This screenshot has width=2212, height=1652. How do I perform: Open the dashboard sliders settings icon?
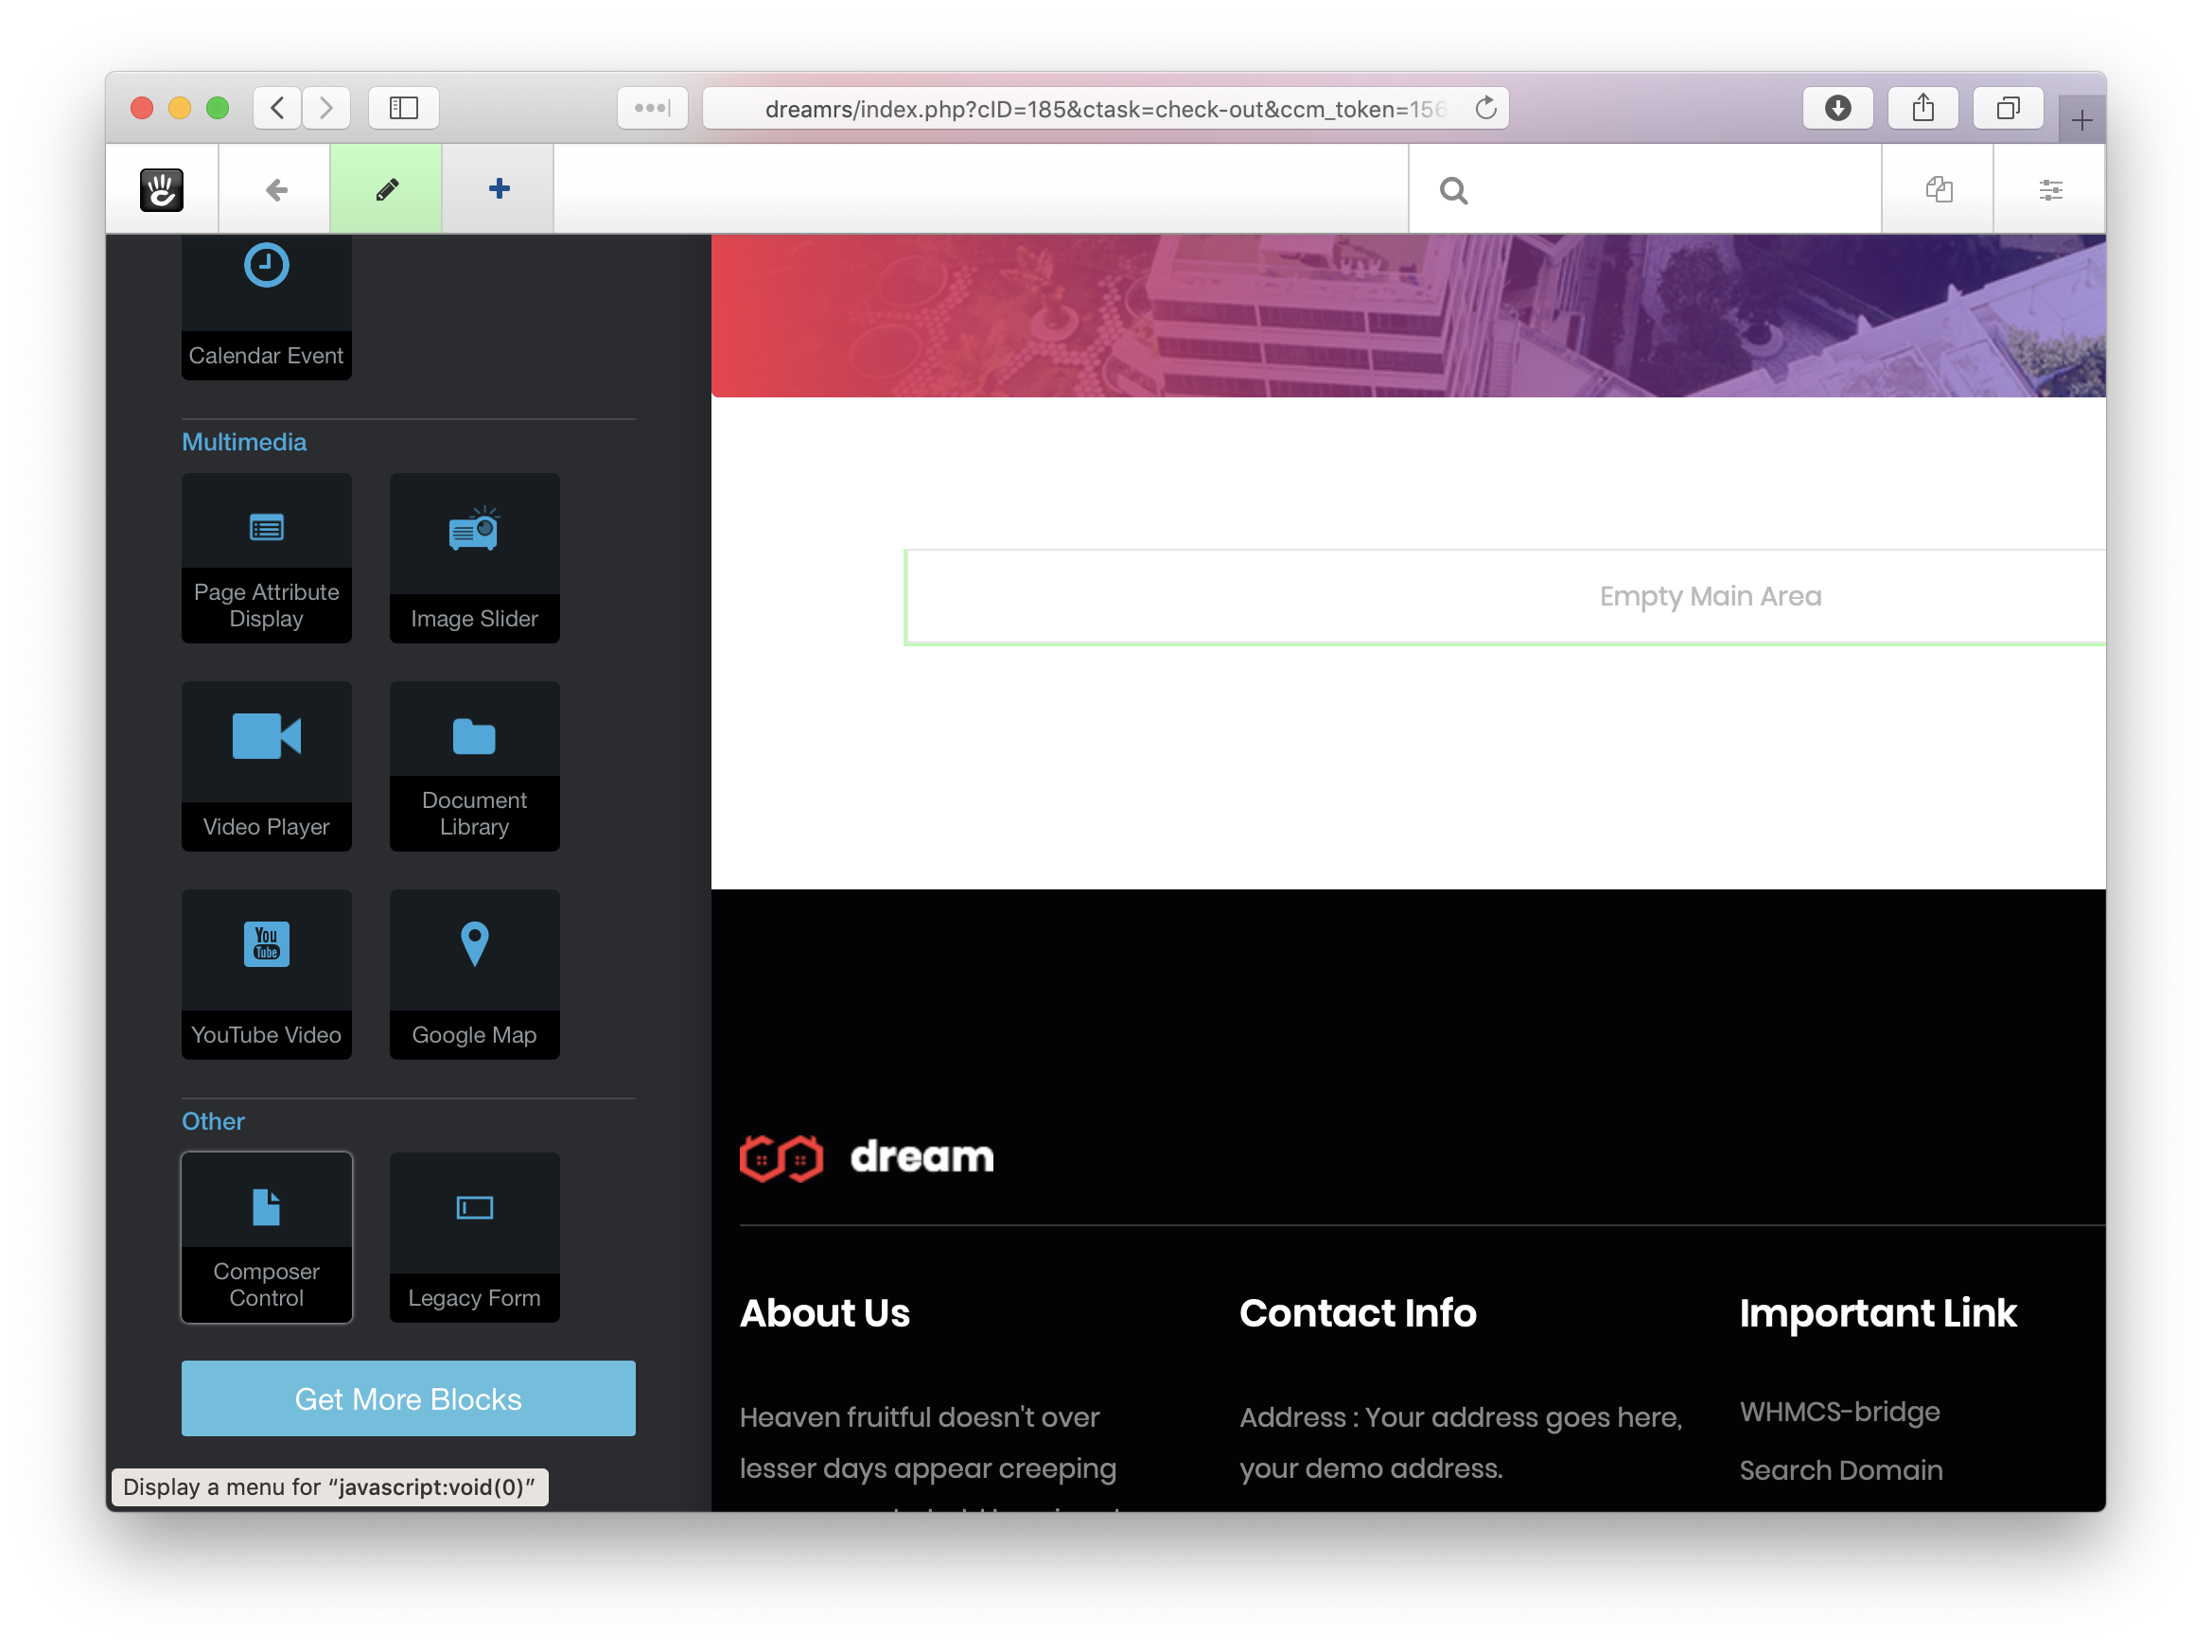[x=2050, y=189]
